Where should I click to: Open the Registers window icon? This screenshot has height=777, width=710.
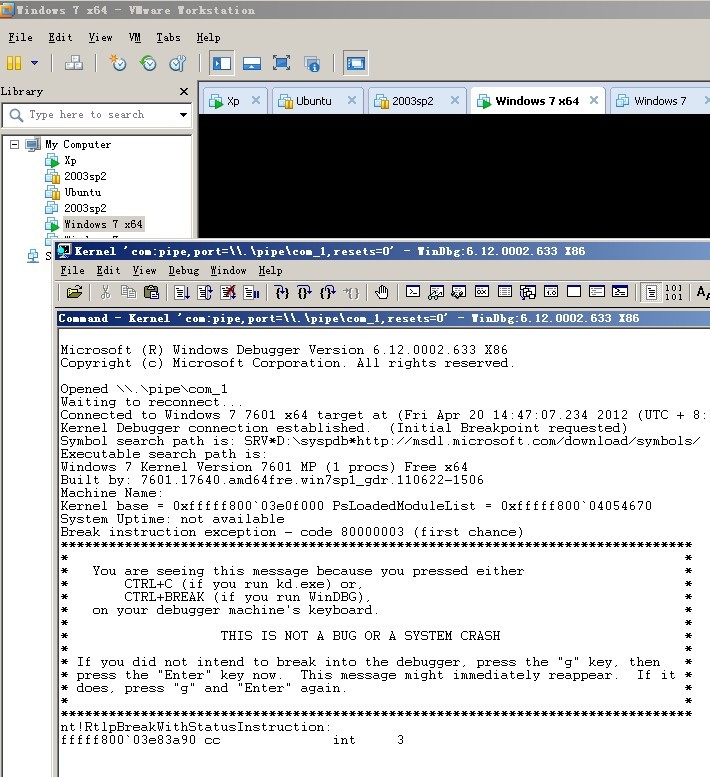point(482,292)
